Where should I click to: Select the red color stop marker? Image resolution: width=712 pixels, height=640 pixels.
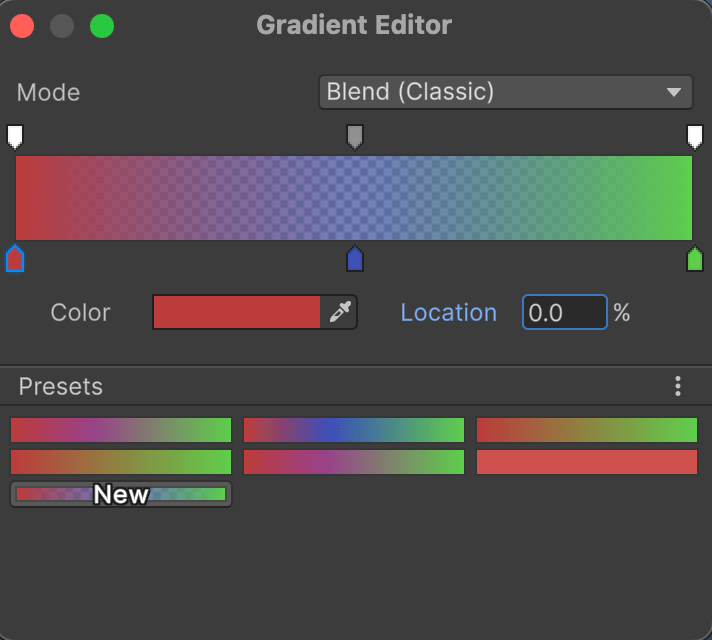tap(15, 260)
